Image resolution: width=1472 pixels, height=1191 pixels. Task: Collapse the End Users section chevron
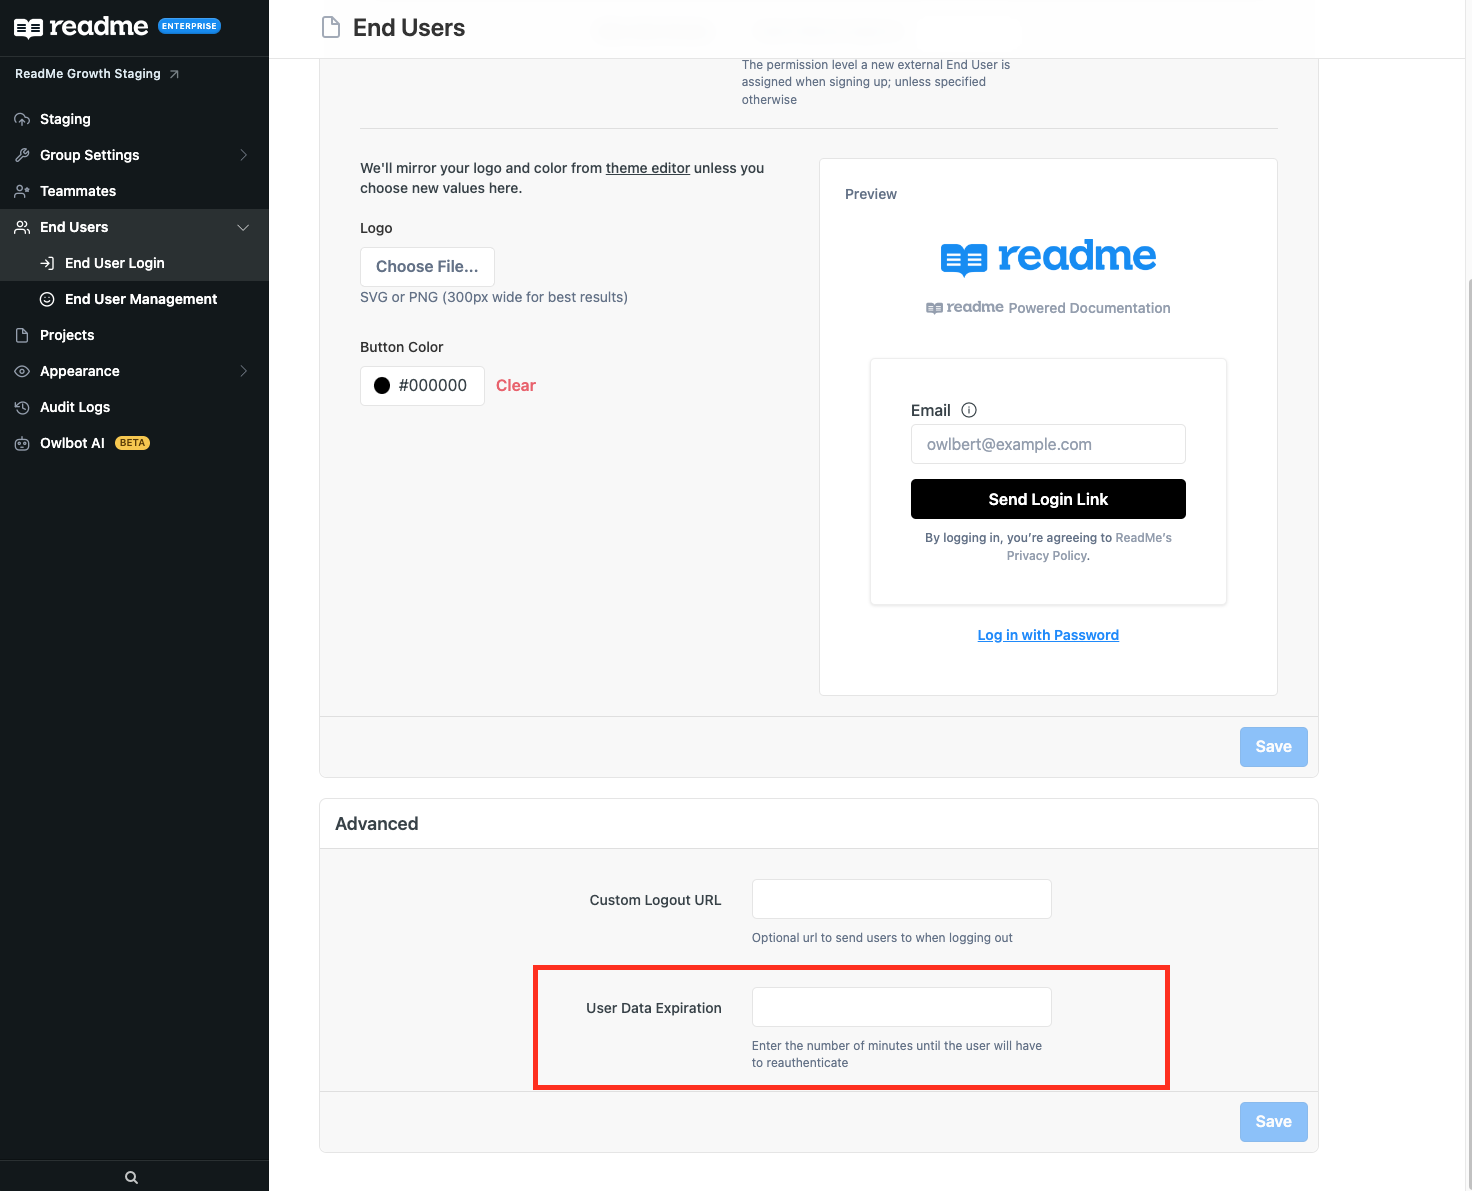point(243,227)
